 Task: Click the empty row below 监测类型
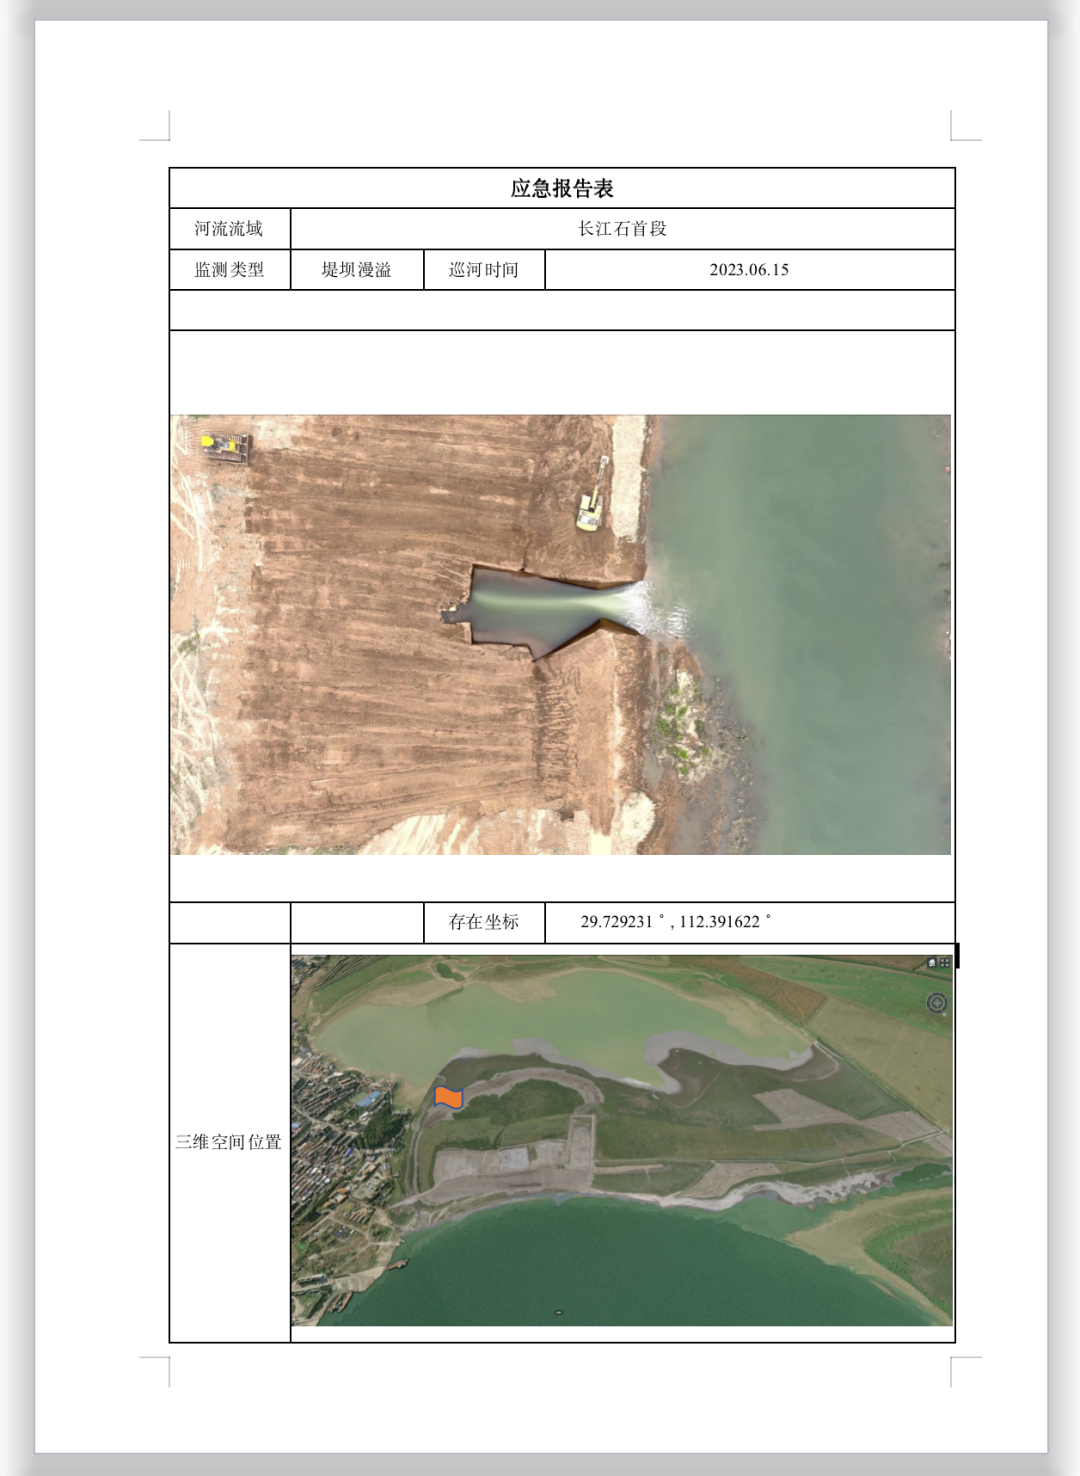[562, 310]
